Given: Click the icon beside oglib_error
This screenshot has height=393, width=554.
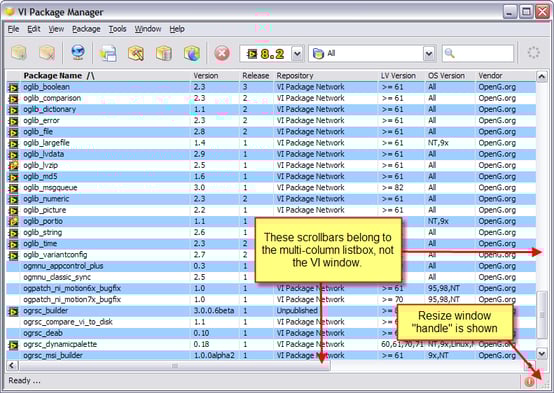Looking at the screenshot, I should click(13, 121).
